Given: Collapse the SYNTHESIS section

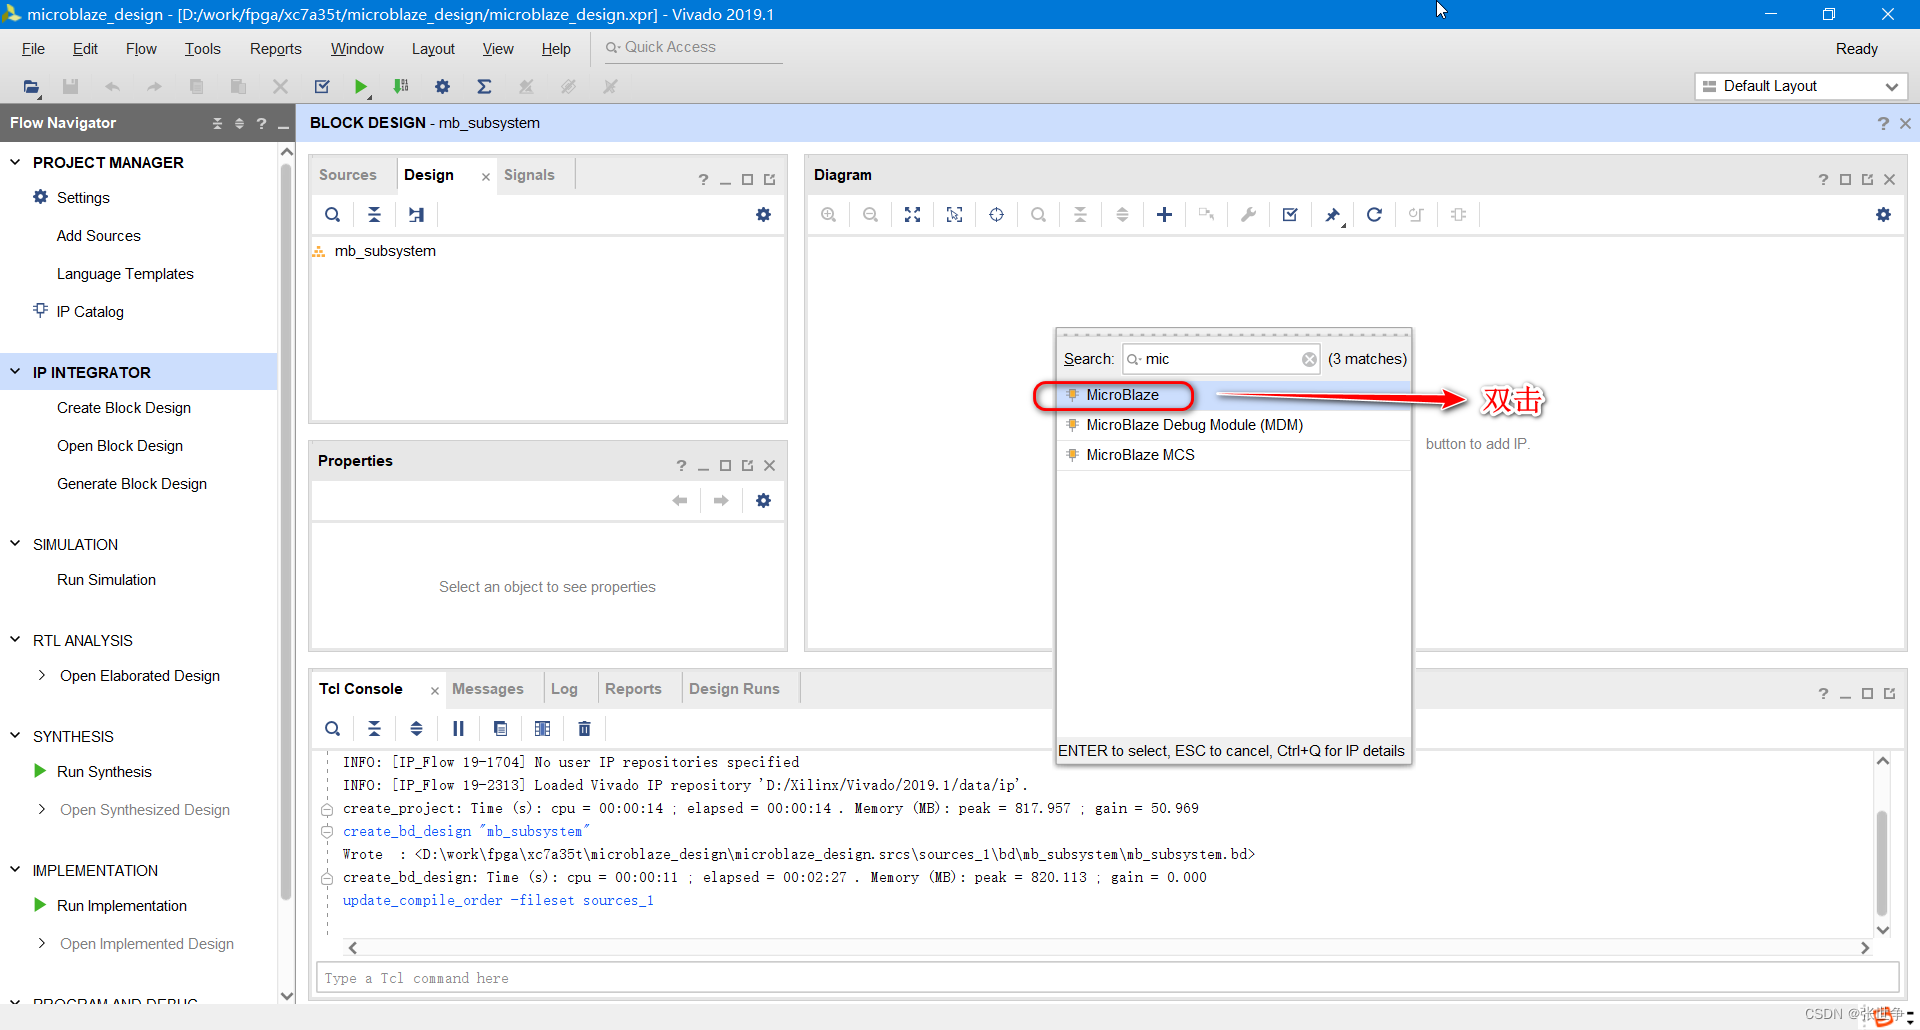Looking at the screenshot, I should 15,736.
